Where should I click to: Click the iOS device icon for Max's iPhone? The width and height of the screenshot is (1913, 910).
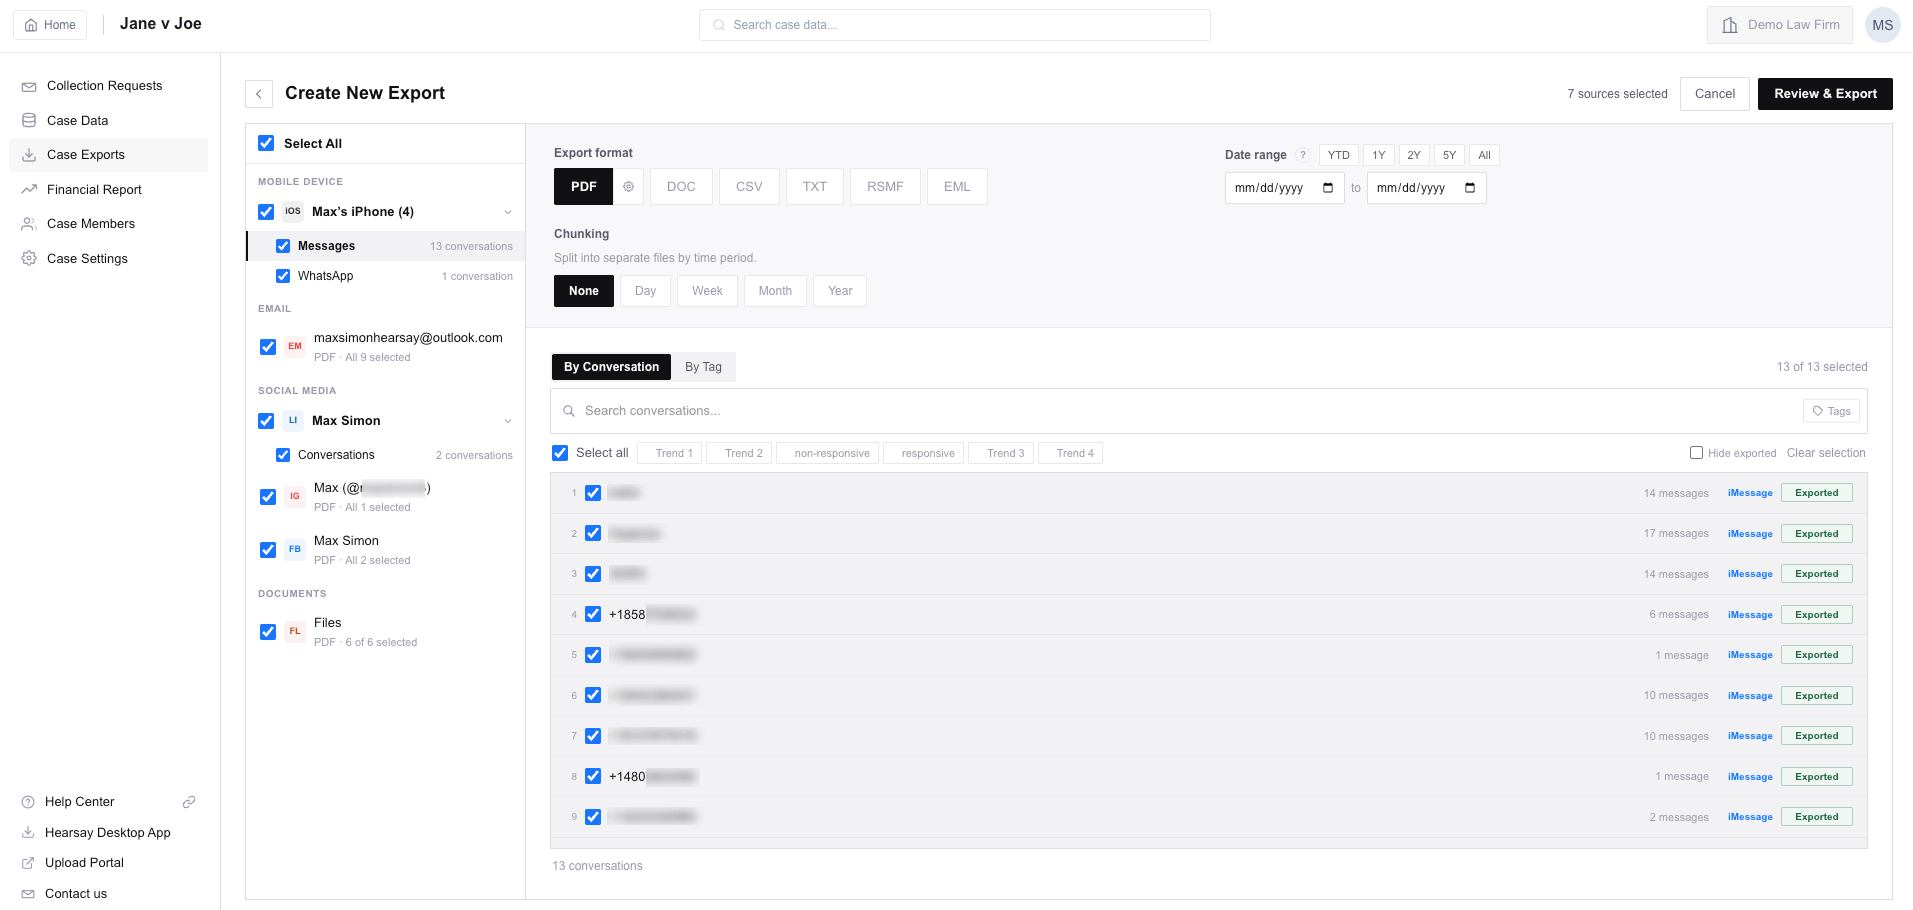[293, 212]
